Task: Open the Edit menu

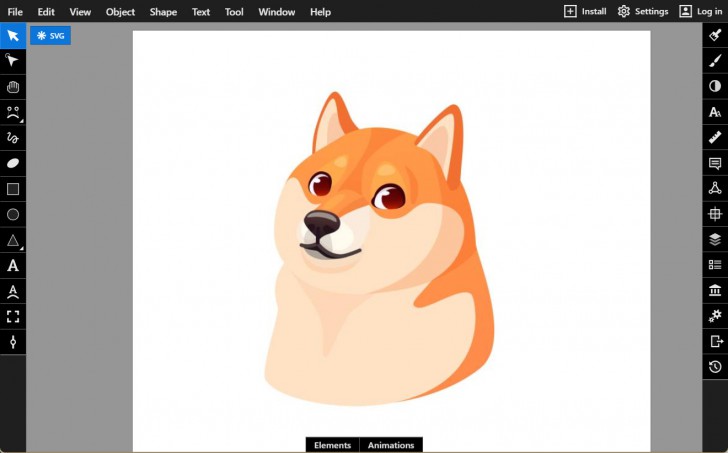Action: click(46, 12)
